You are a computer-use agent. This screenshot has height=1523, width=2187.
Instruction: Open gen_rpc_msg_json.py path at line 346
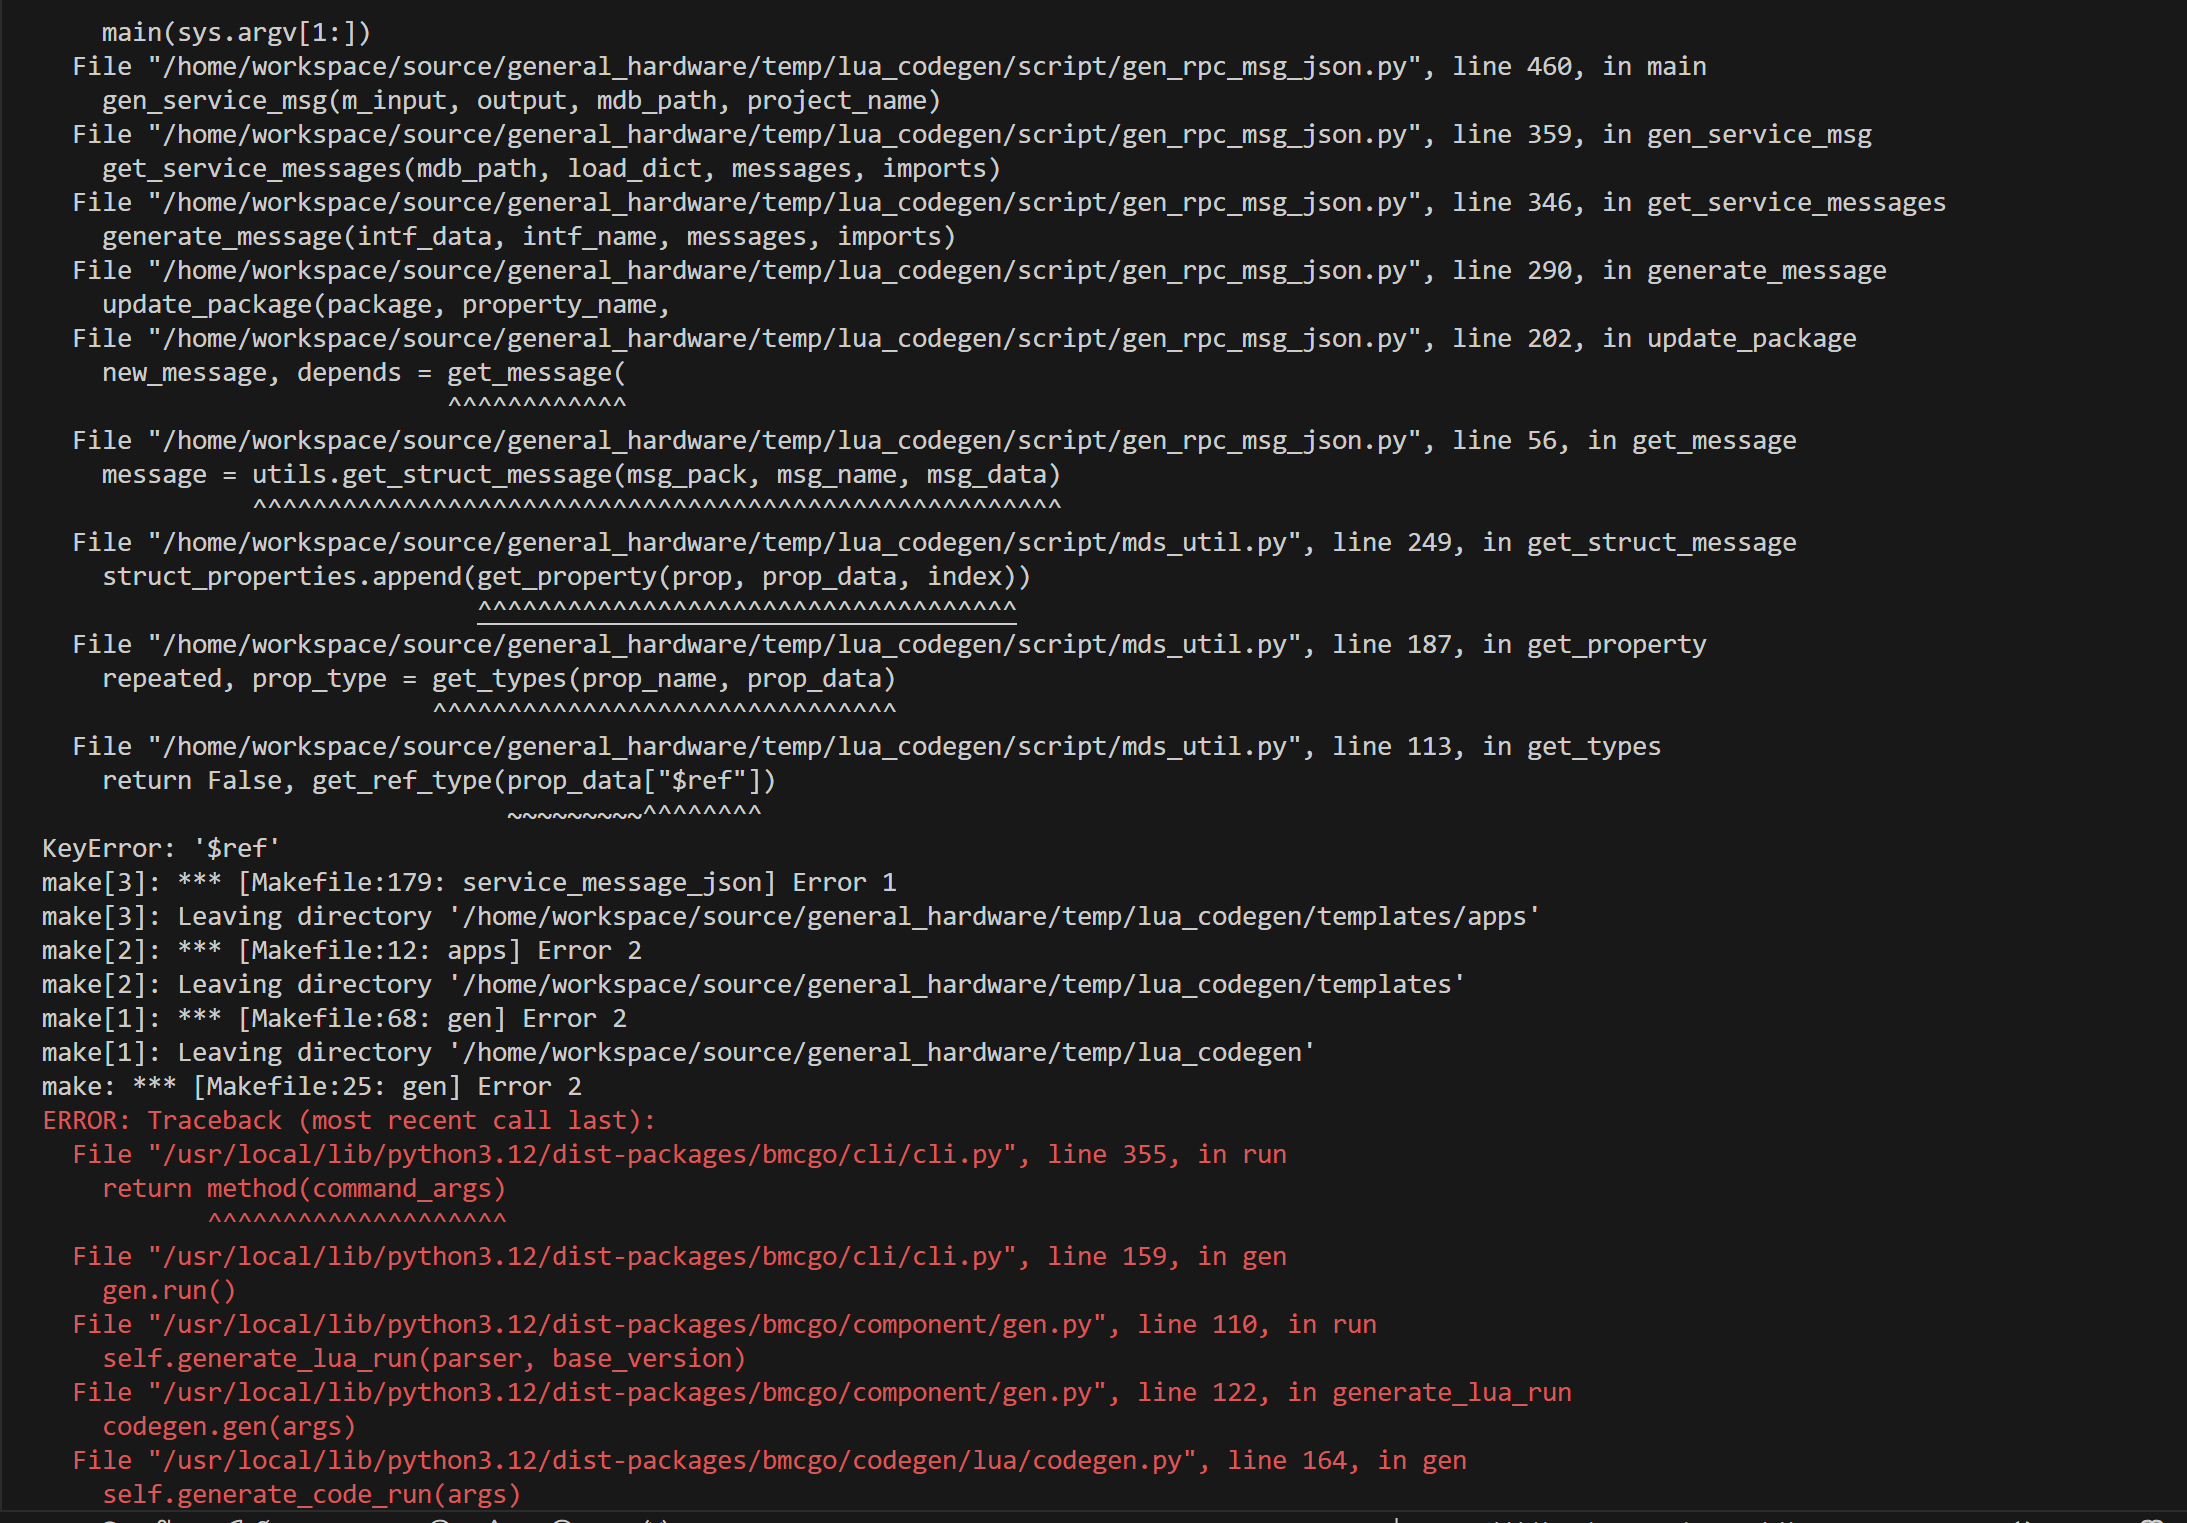(x=783, y=203)
